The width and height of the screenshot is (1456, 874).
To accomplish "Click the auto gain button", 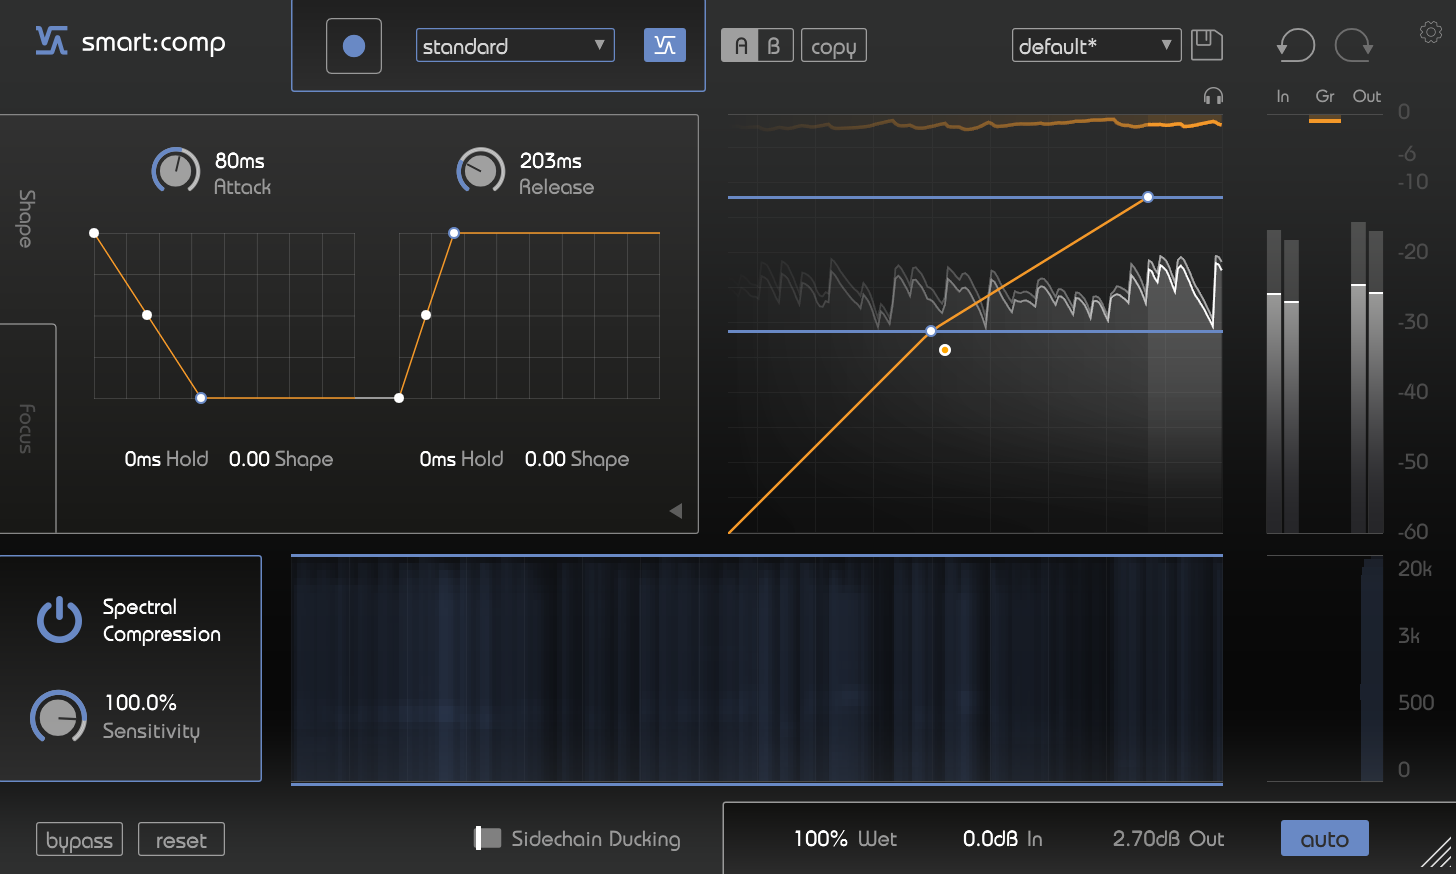I will pyautogui.click(x=1324, y=838).
